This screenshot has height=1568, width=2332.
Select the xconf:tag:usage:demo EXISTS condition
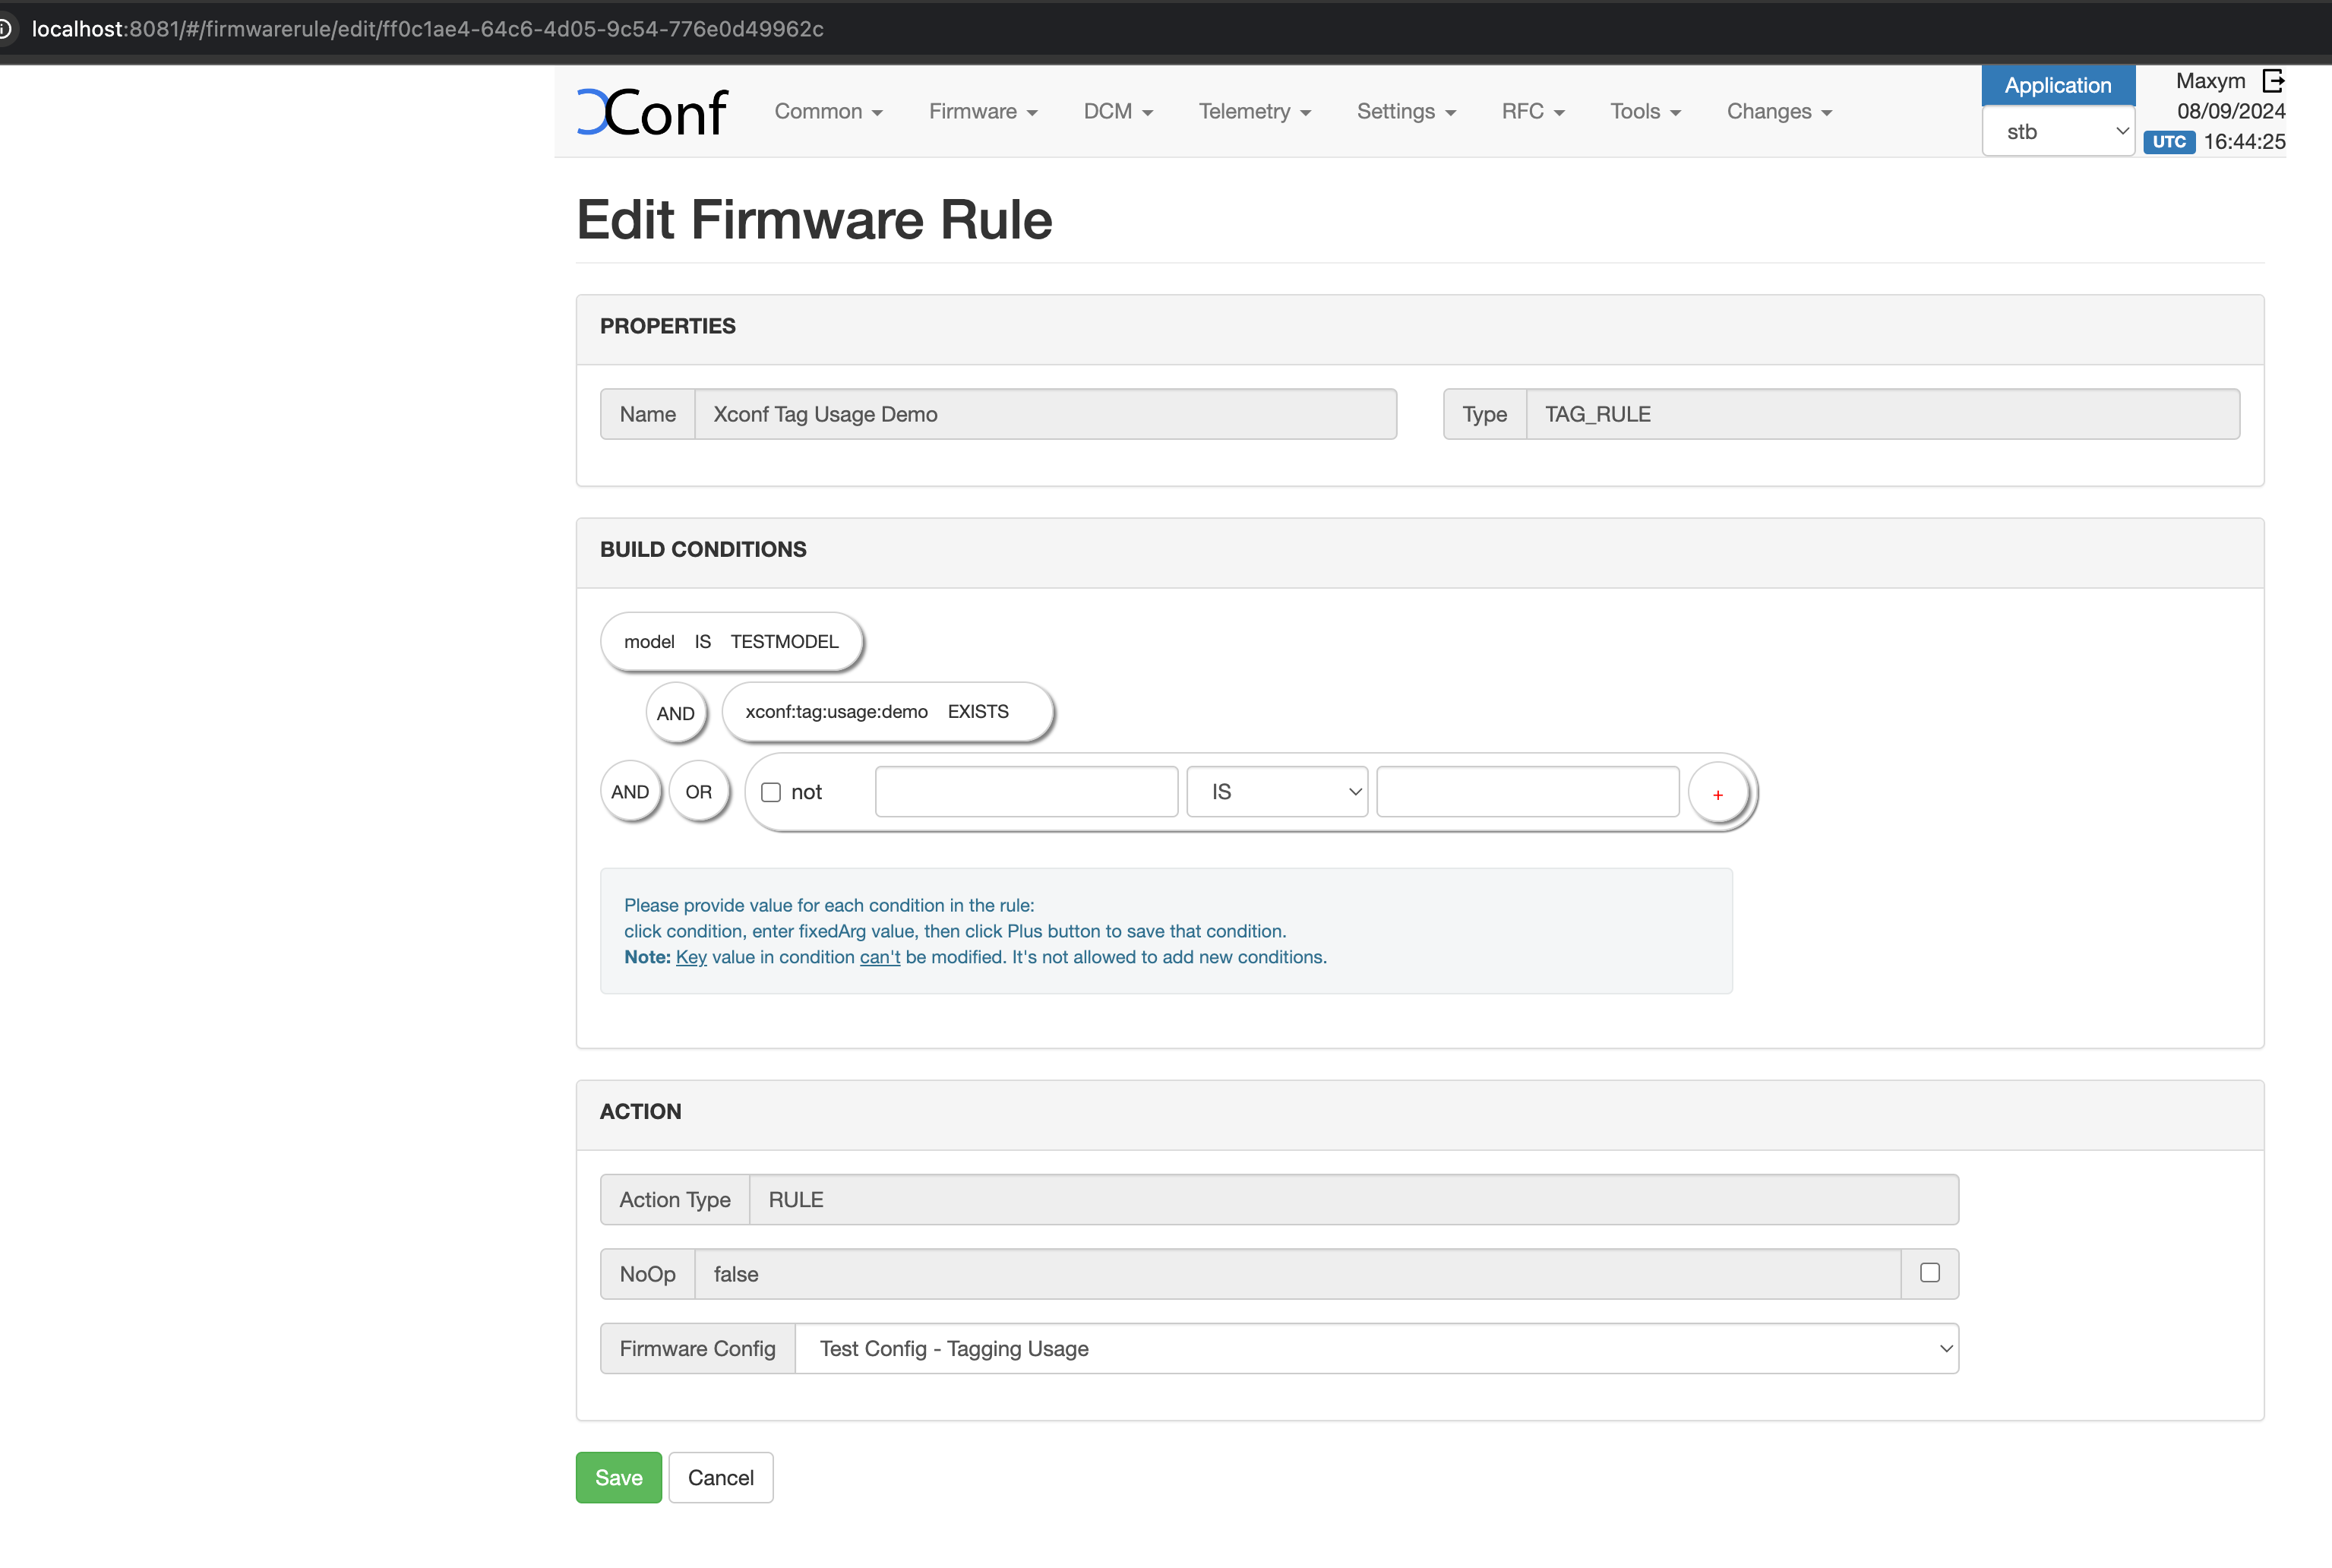[886, 712]
